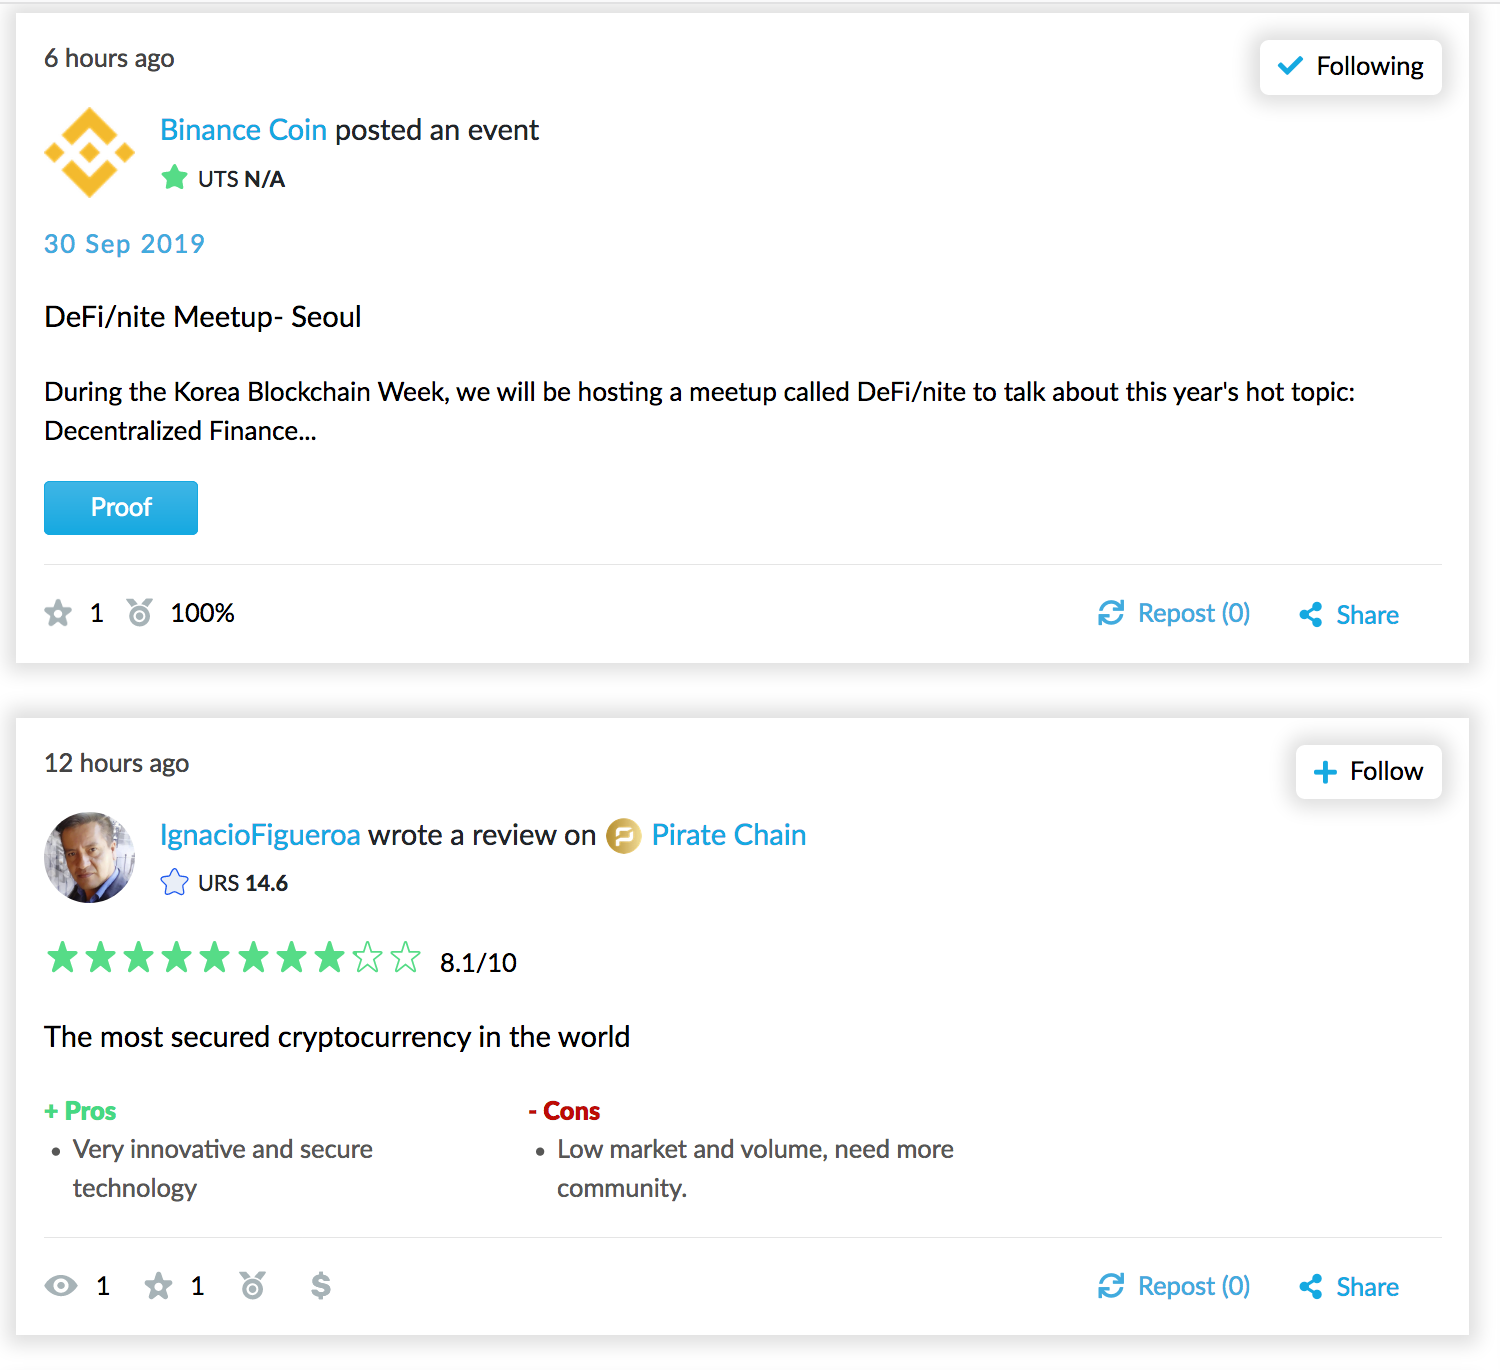Unfollow Binance Coin via Following toggle
The width and height of the screenshot is (1500, 1370).
(1350, 67)
